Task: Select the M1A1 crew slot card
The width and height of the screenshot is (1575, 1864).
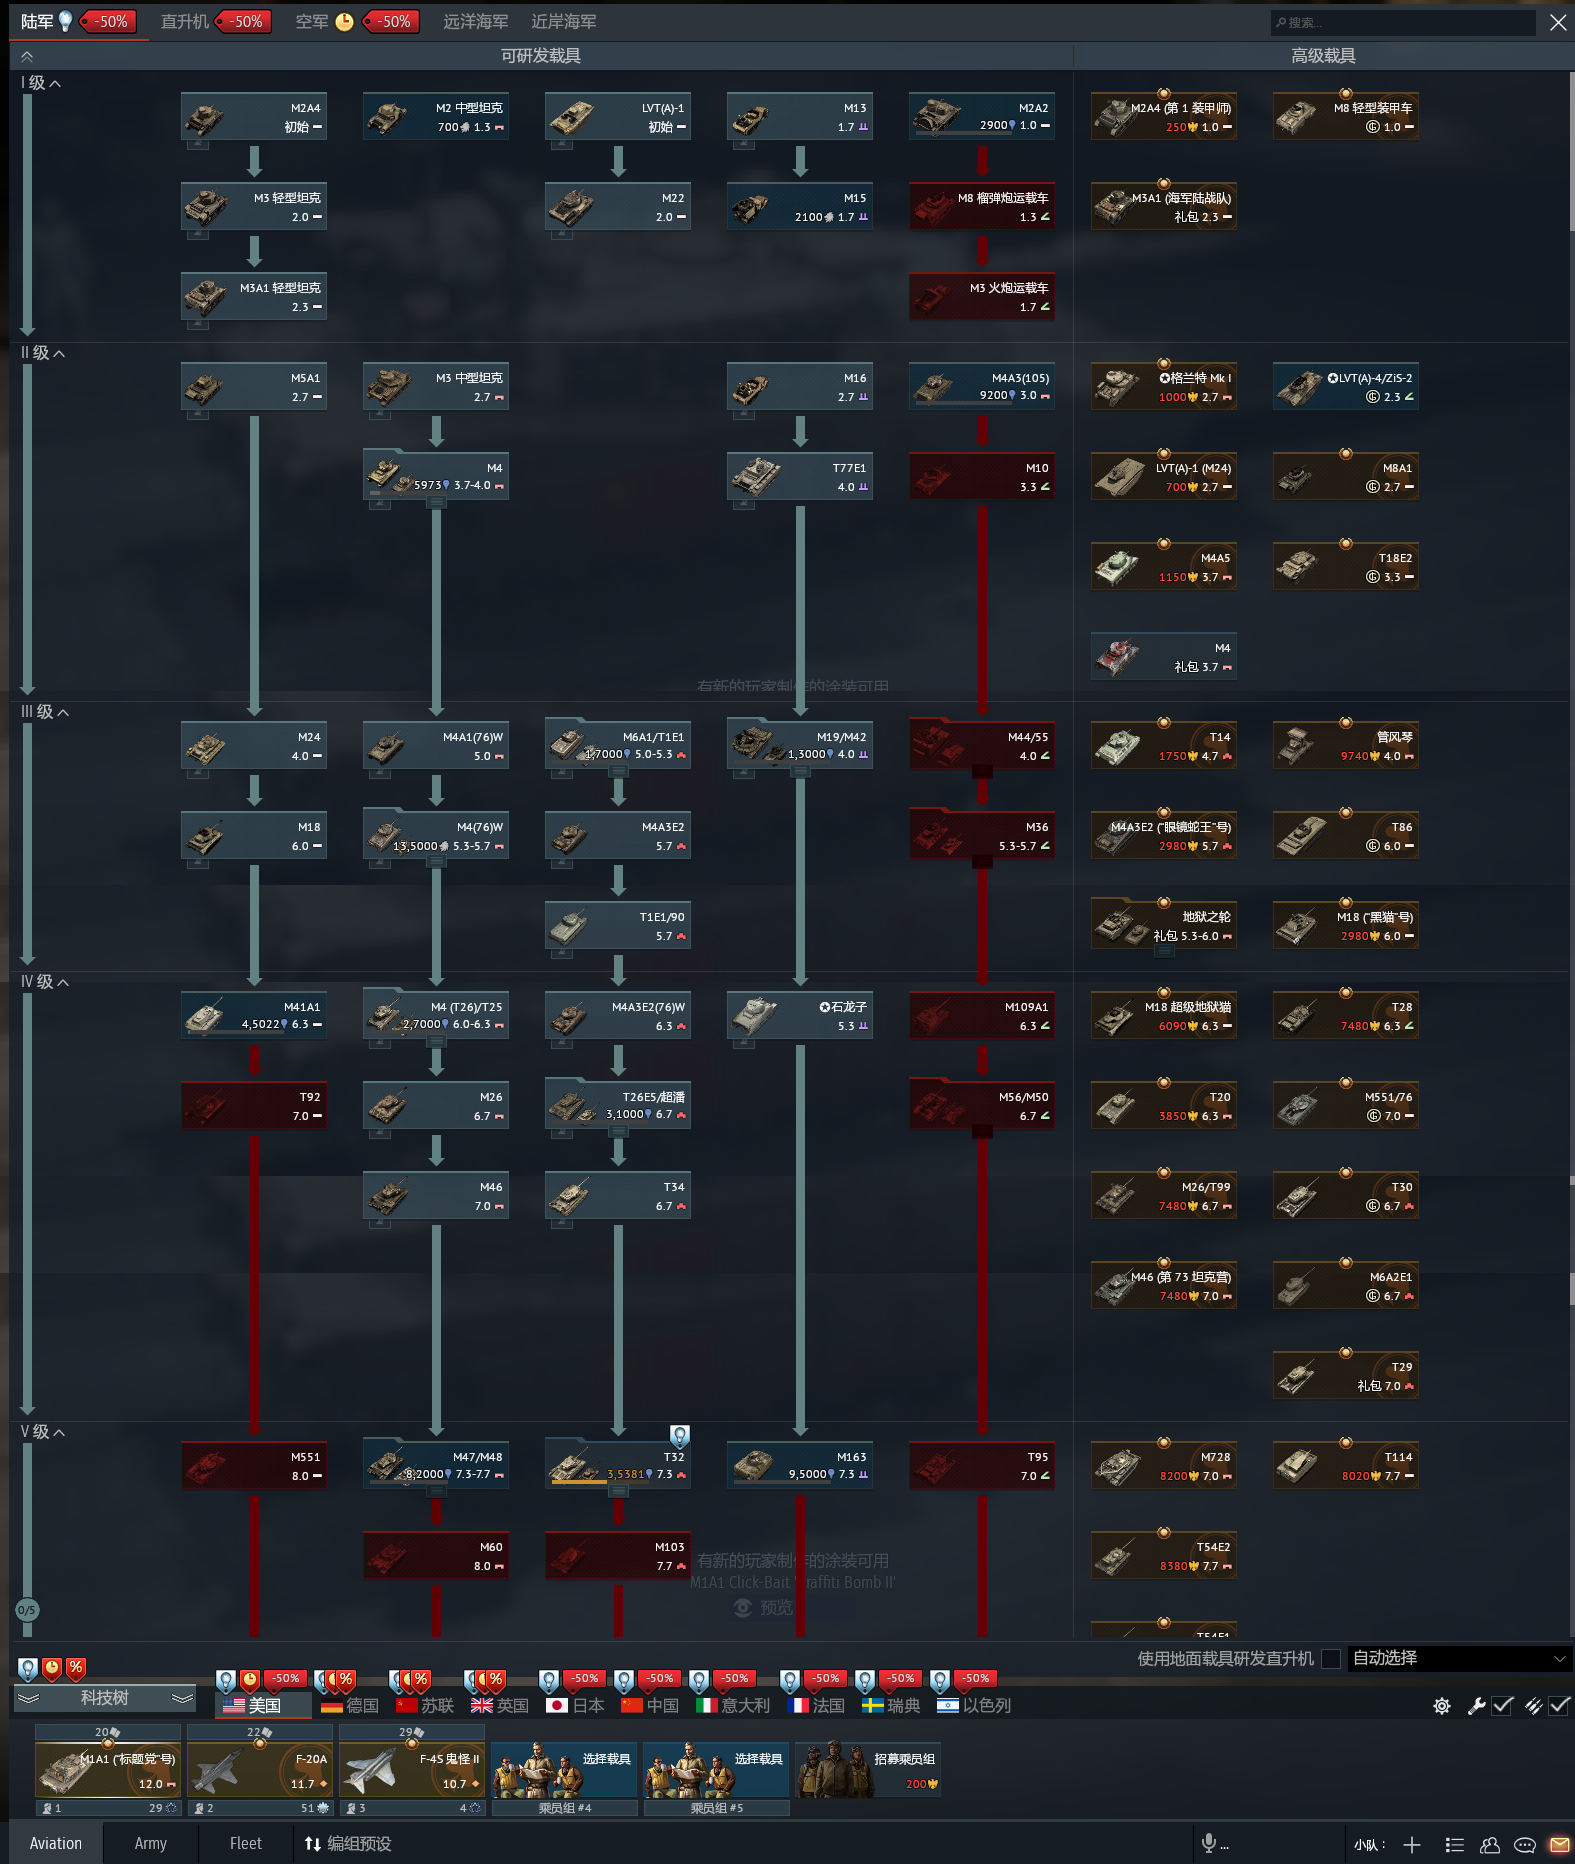Action: [108, 1771]
